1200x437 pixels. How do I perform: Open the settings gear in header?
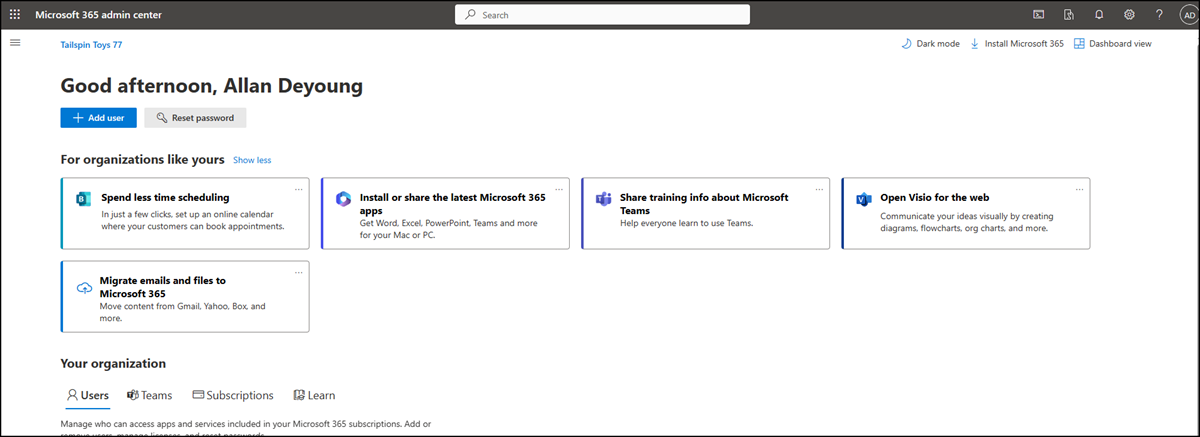[x=1129, y=15]
